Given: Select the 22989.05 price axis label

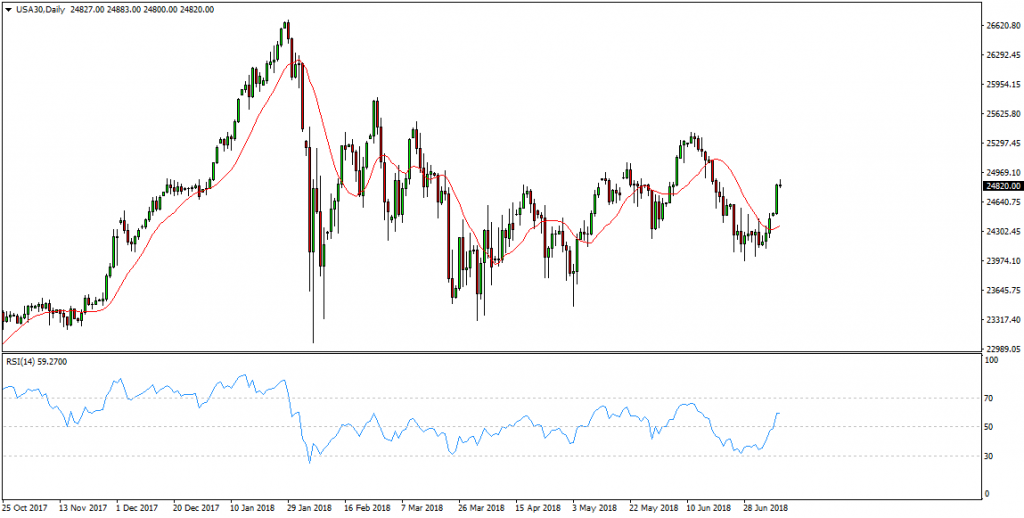Looking at the screenshot, I should tap(1003, 350).
